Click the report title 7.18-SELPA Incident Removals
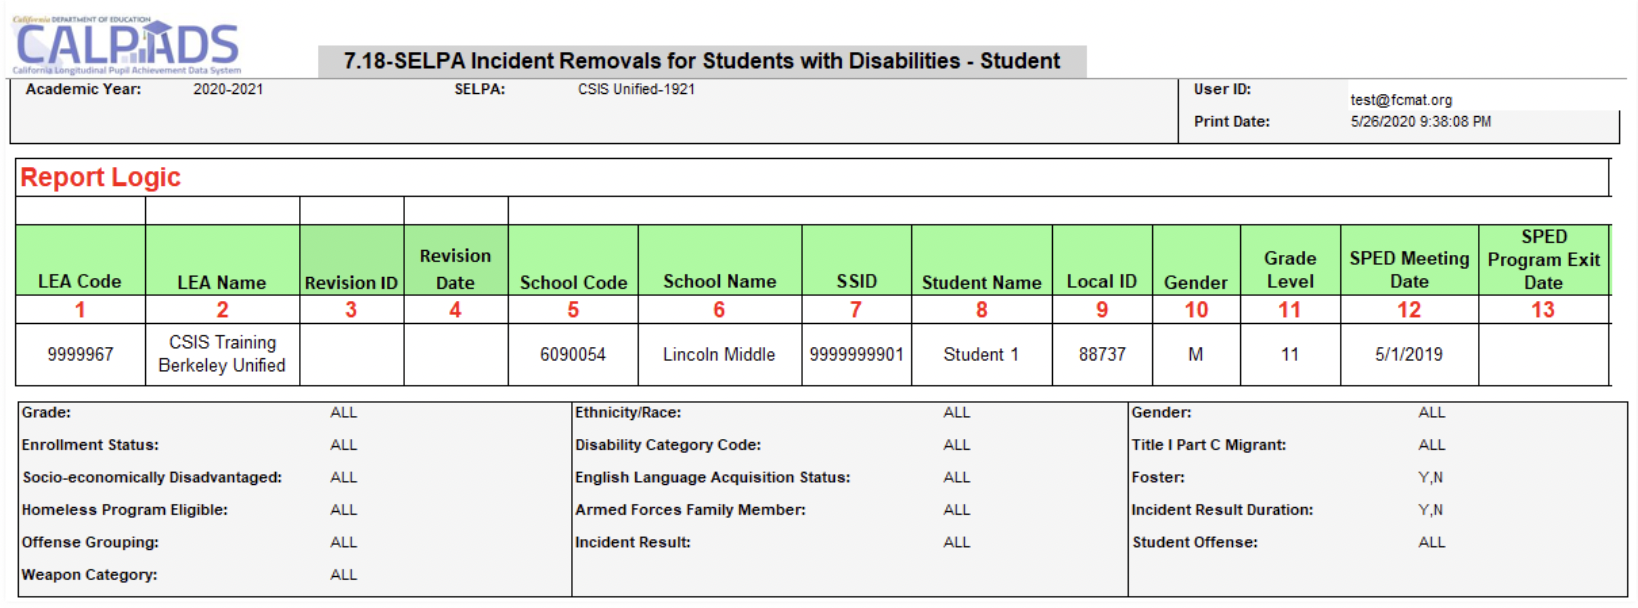The height and width of the screenshot is (608, 1638). (x=702, y=61)
